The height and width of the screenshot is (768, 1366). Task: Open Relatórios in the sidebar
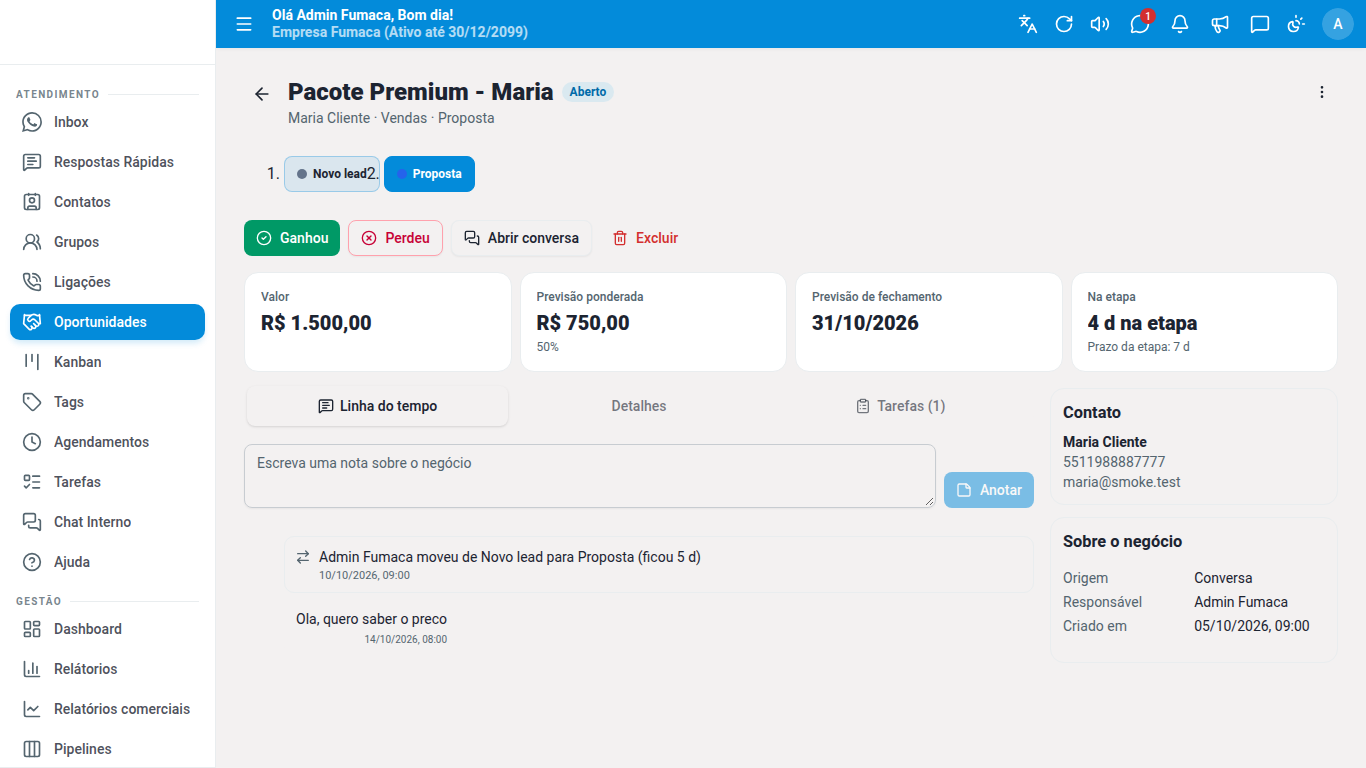[107, 669]
